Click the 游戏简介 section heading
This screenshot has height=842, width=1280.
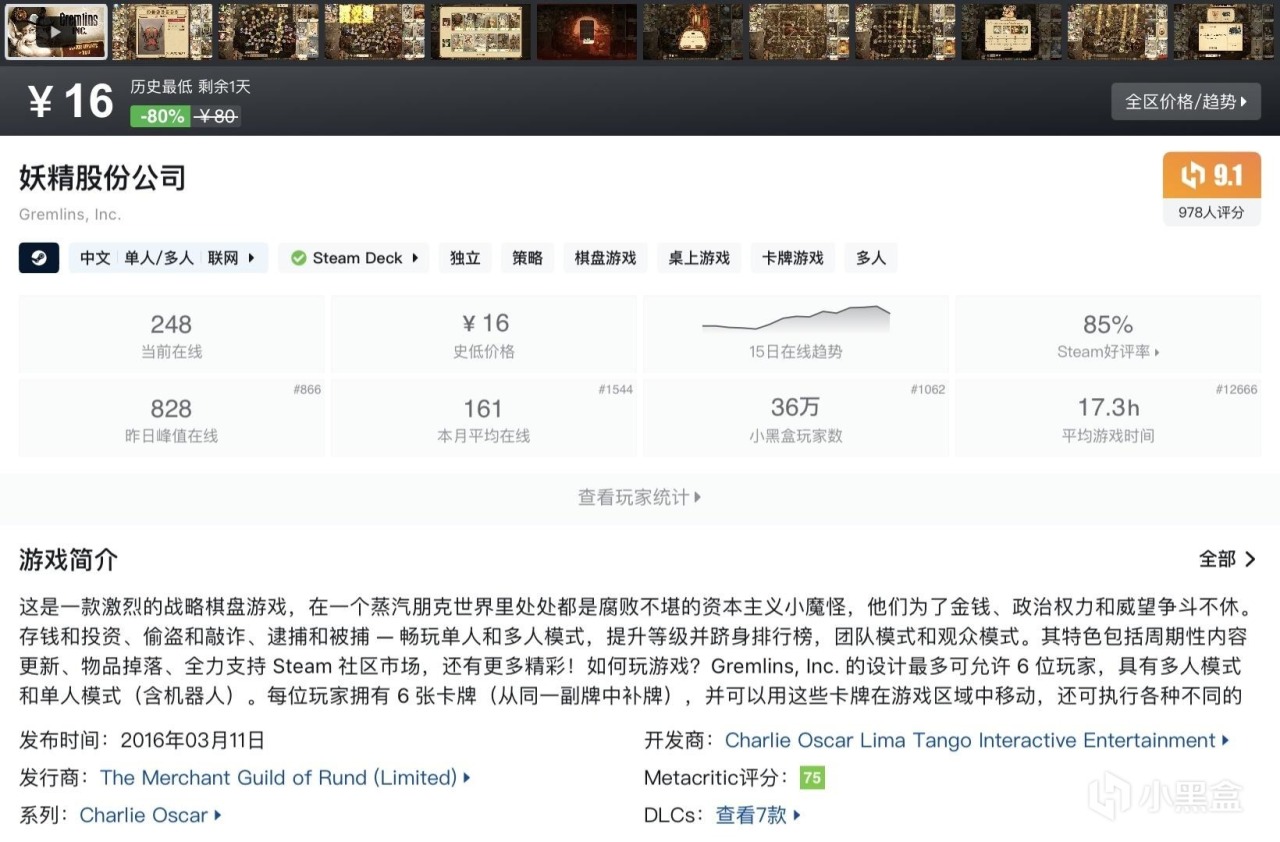[x=68, y=559]
